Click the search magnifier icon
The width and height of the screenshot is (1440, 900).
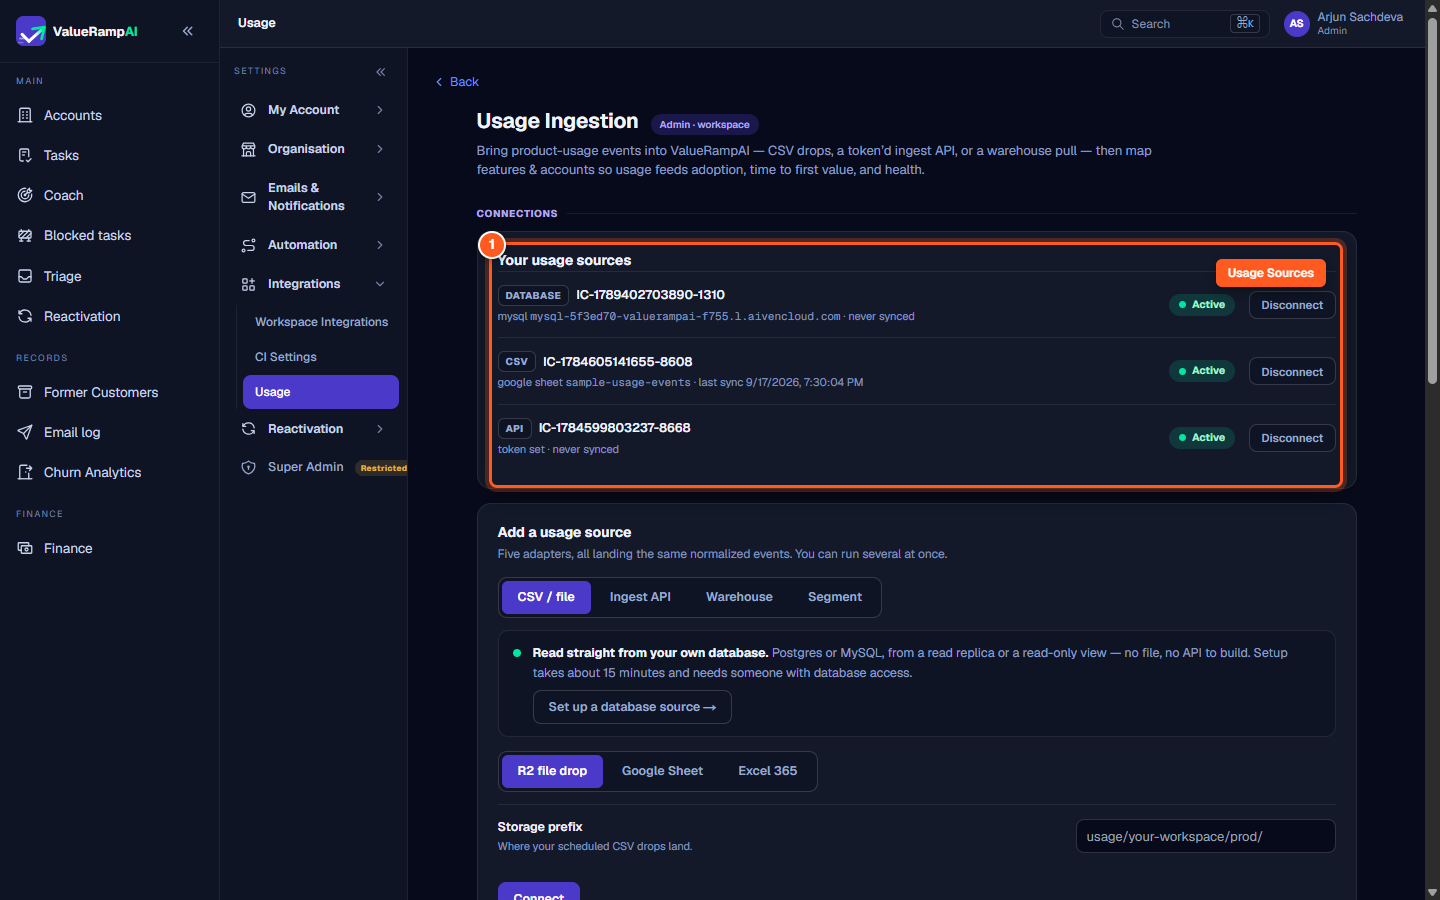(1118, 24)
